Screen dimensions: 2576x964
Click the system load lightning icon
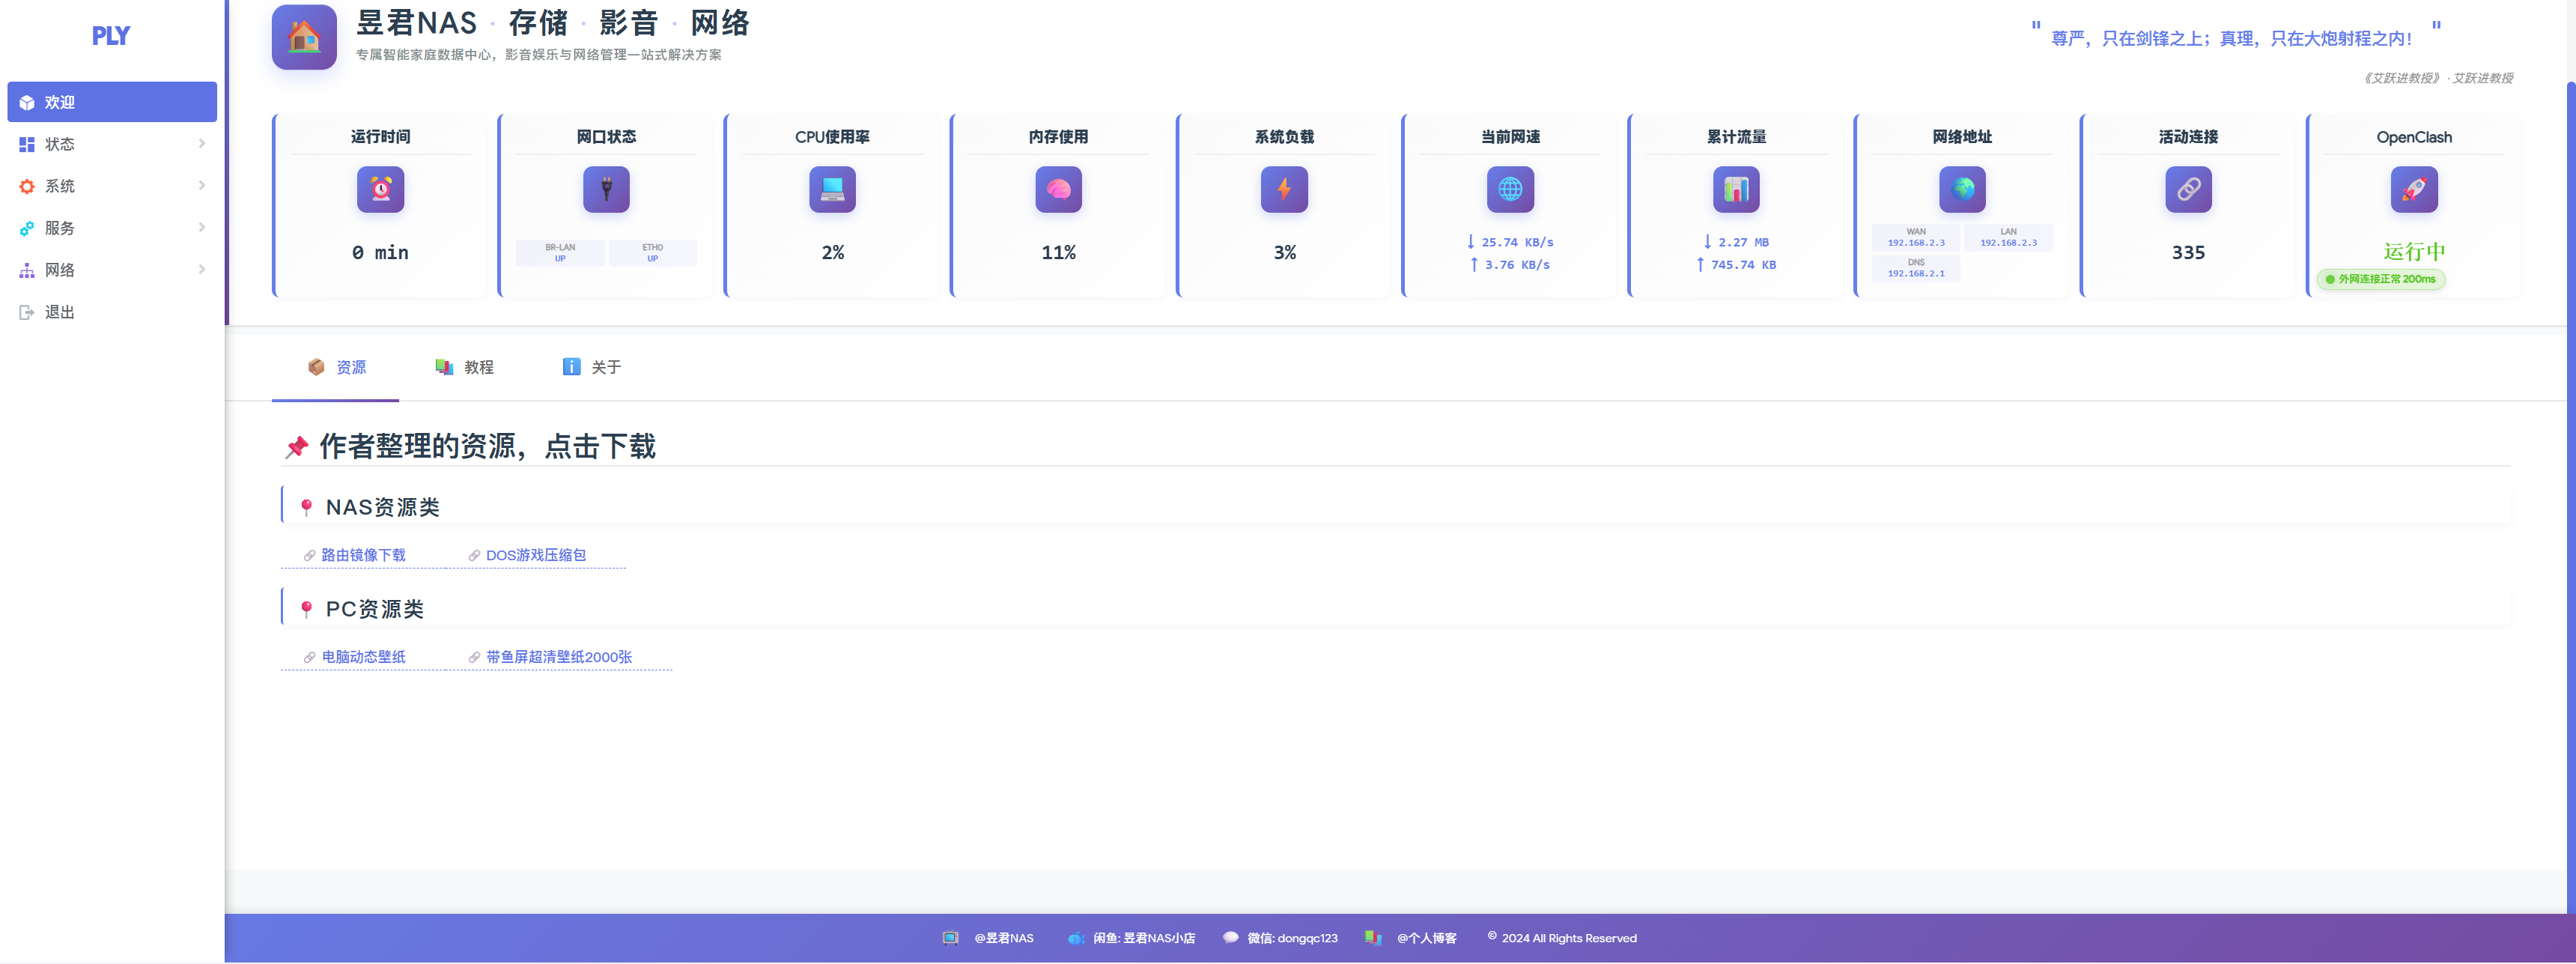(x=1284, y=189)
